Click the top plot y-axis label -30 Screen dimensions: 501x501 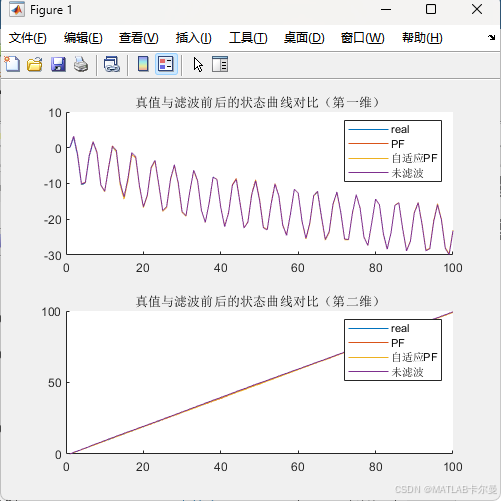pos(53,256)
